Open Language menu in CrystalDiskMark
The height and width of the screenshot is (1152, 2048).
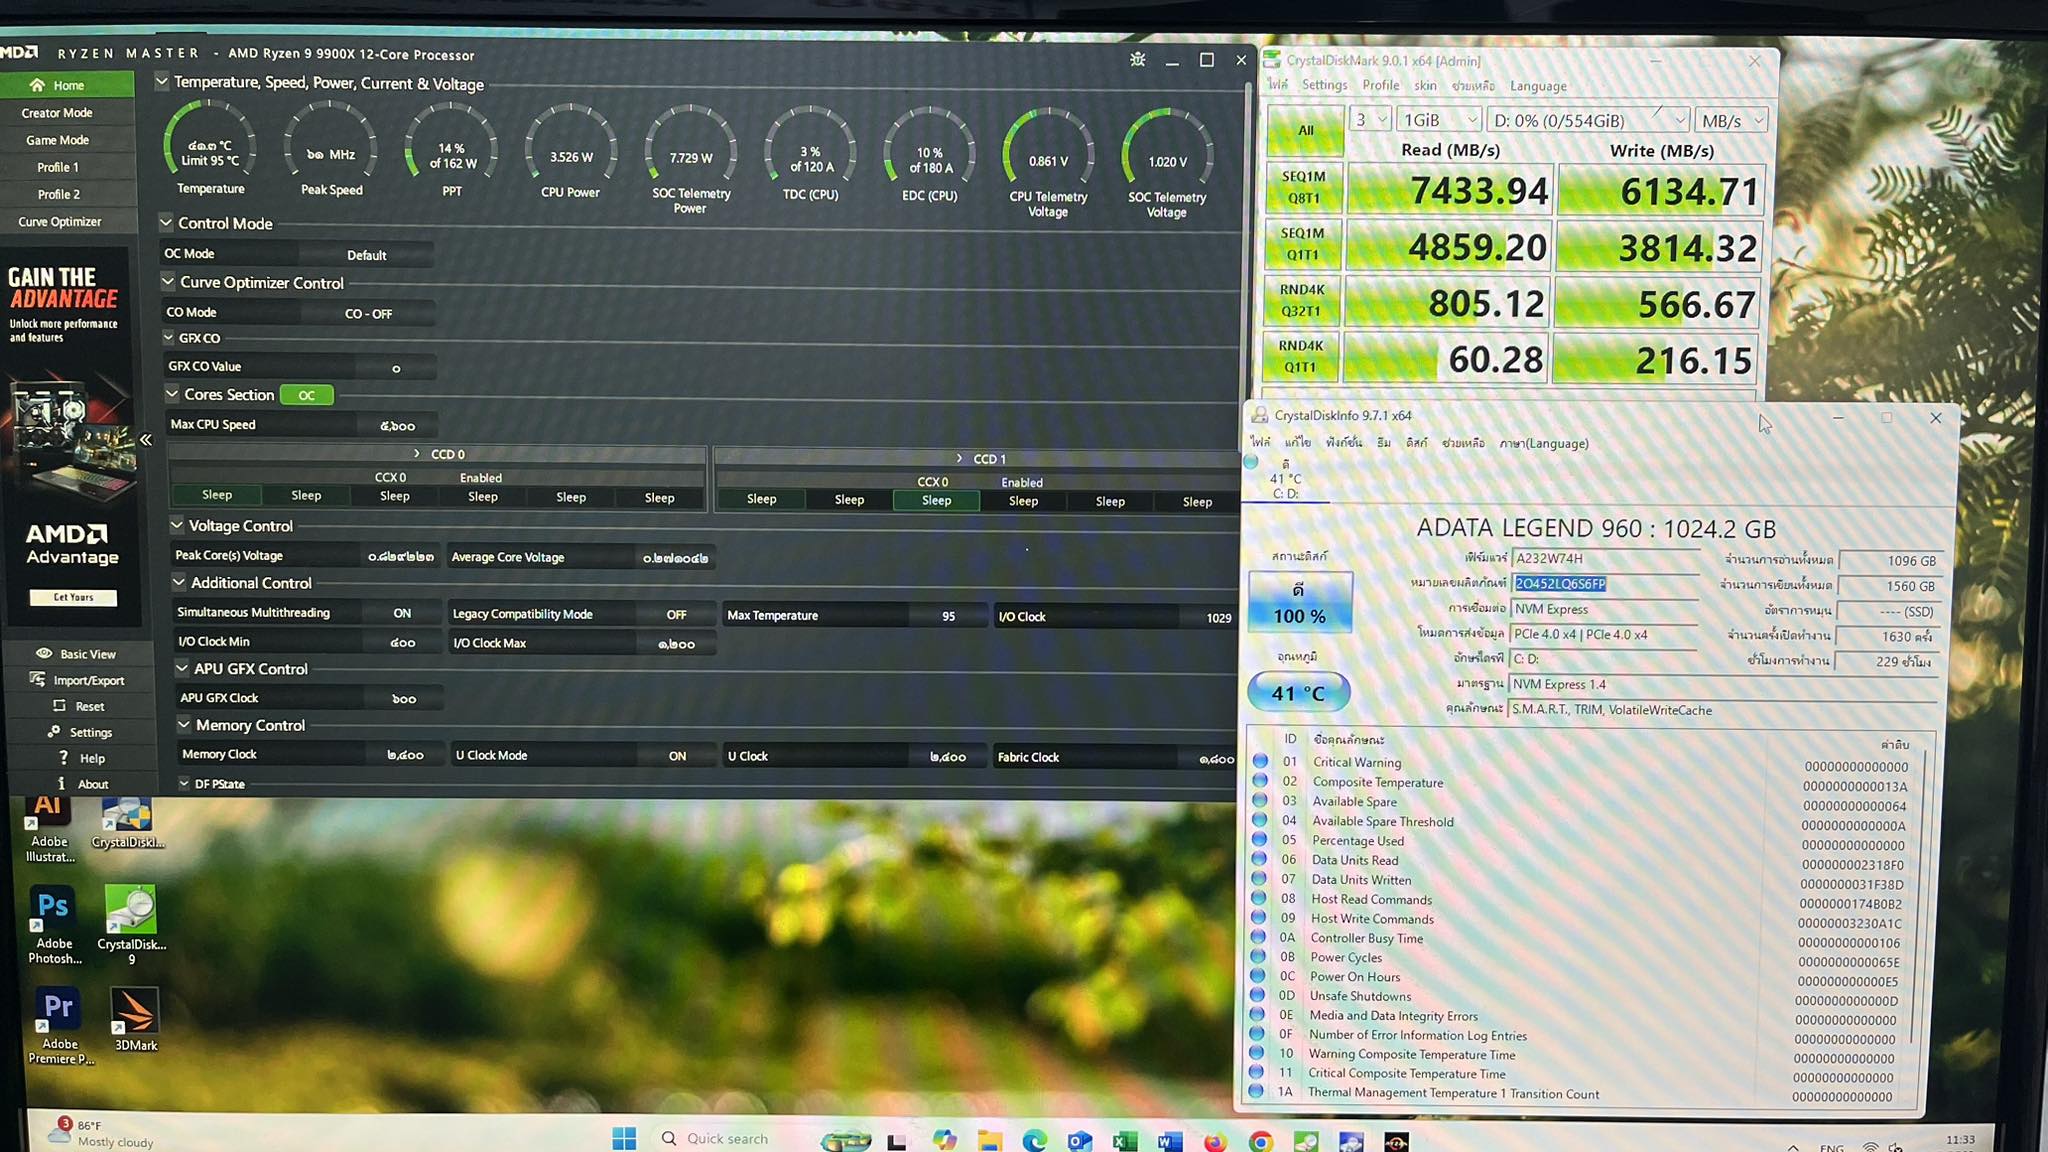(1538, 86)
